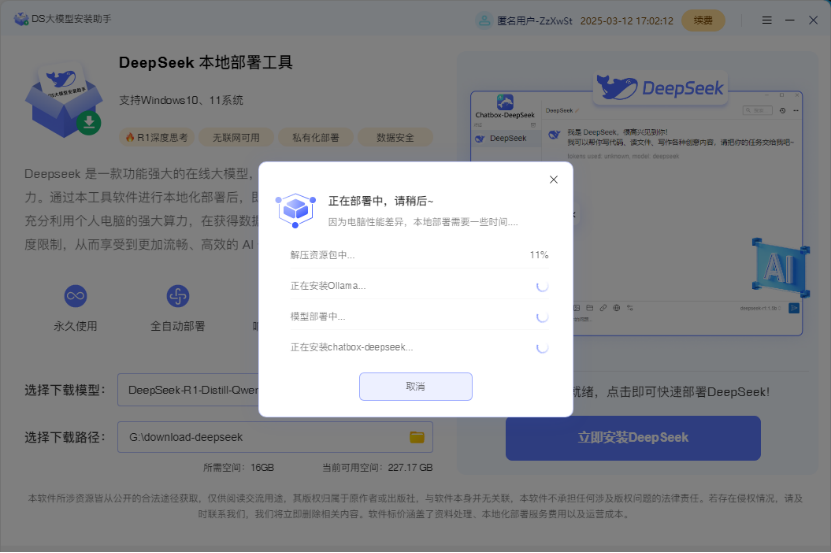Click the 私有化部署 tag
This screenshot has height=553, width=831.
315,138
